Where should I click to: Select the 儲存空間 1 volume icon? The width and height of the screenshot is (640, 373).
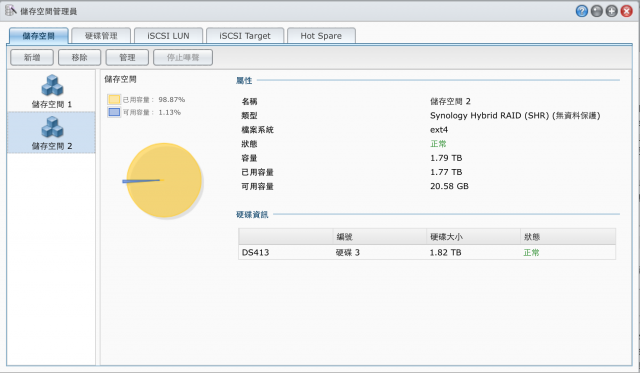tap(52, 85)
